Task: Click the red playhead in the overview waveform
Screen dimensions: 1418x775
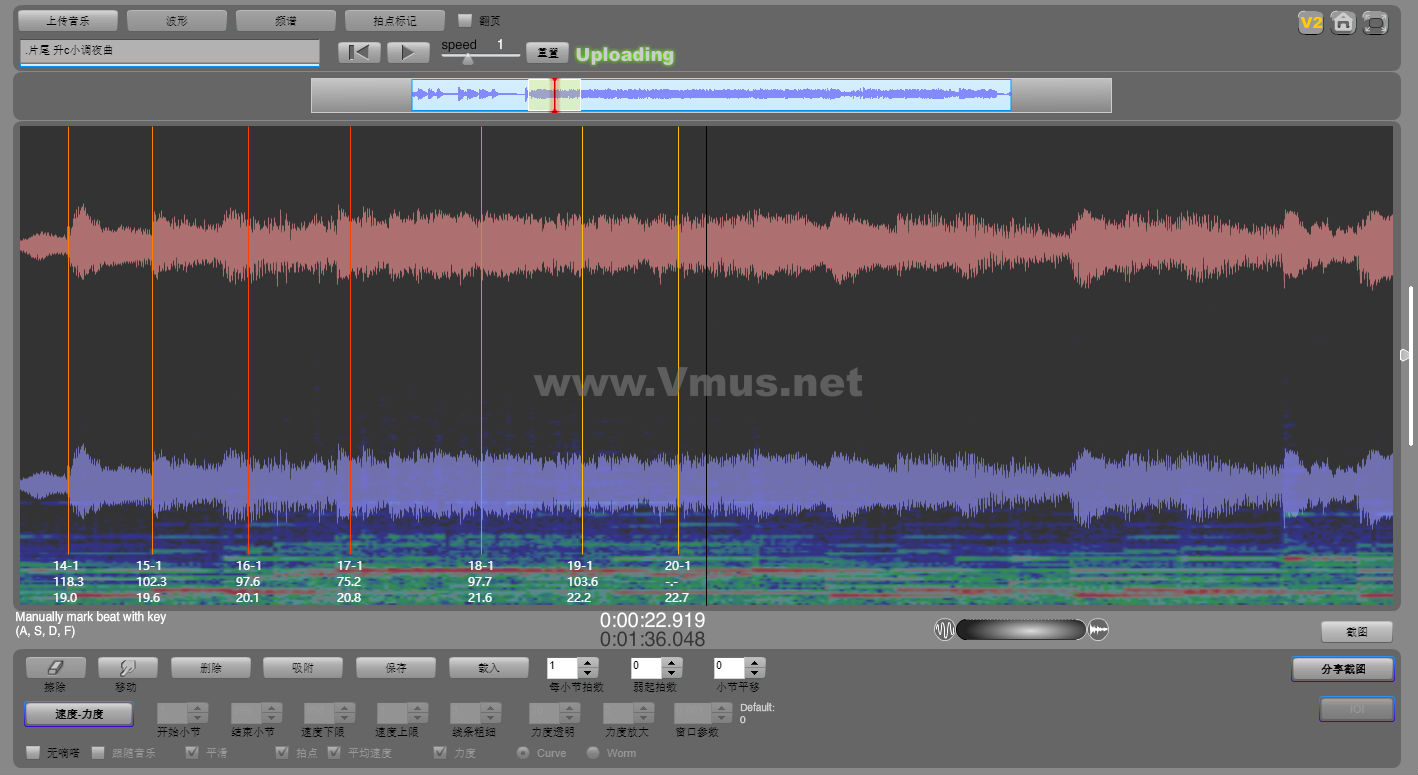Action: (x=554, y=95)
